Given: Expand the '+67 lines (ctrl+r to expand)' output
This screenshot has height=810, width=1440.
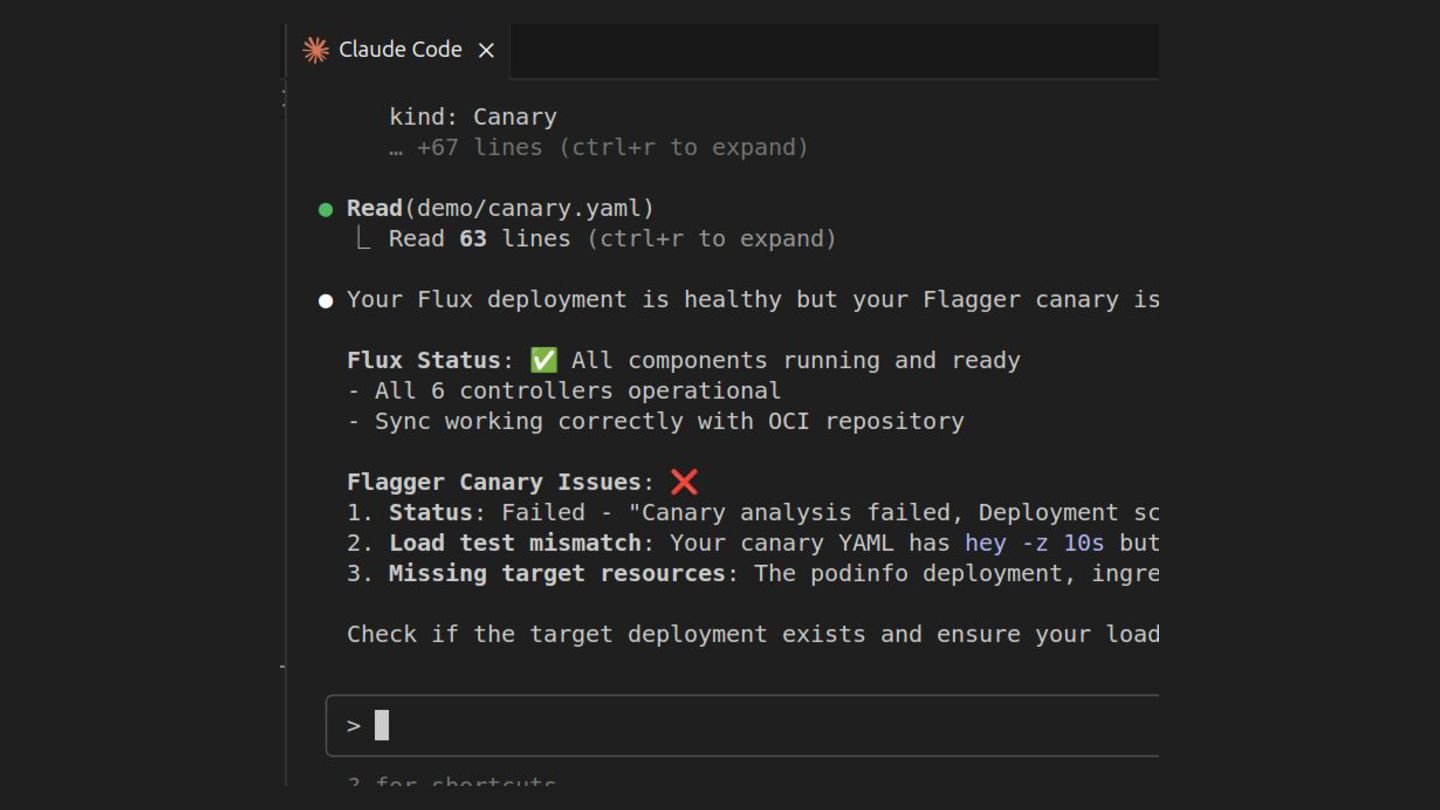Looking at the screenshot, I should 598,147.
